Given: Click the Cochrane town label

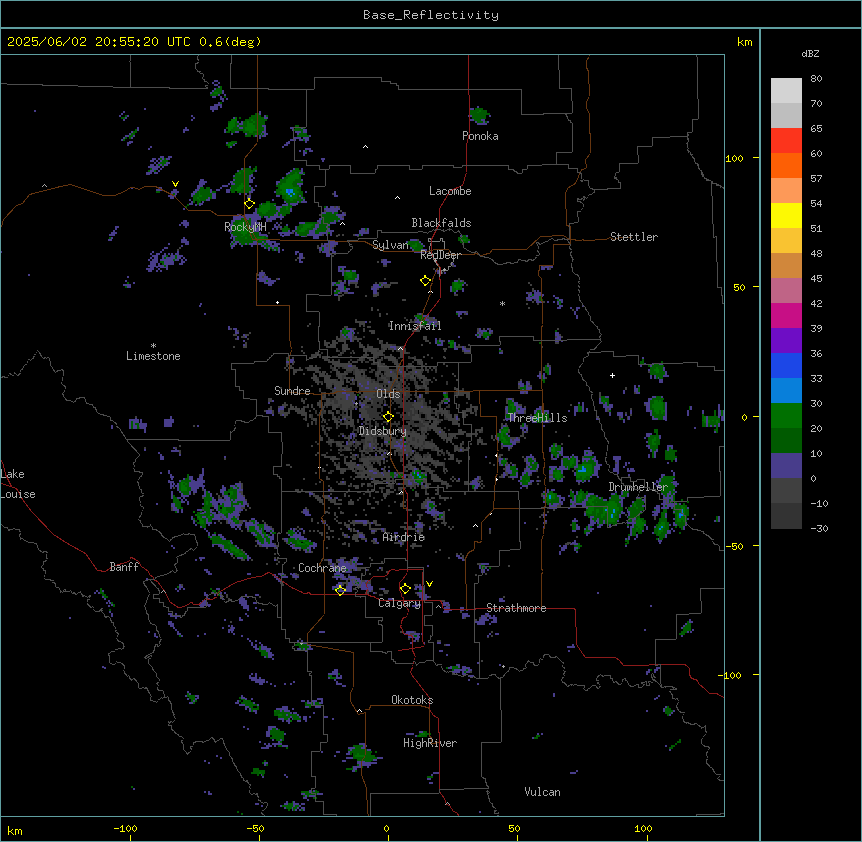Looking at the screenshot, I should point(322,568).
